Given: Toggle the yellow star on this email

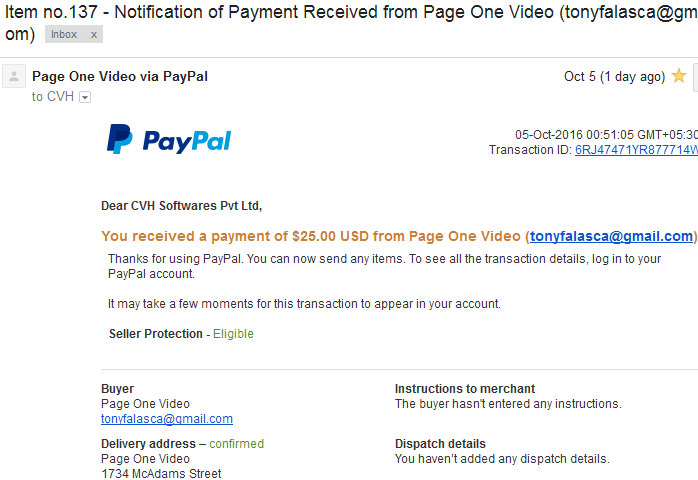Looking at the screenshot, I should pyautogui.click(x=679, y=76).
